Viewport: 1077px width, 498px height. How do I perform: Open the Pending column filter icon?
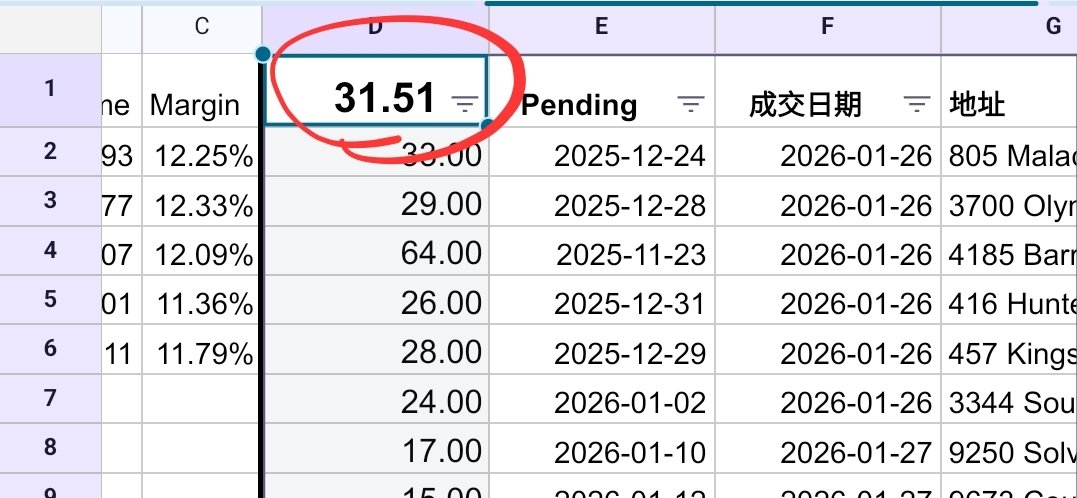690,104
